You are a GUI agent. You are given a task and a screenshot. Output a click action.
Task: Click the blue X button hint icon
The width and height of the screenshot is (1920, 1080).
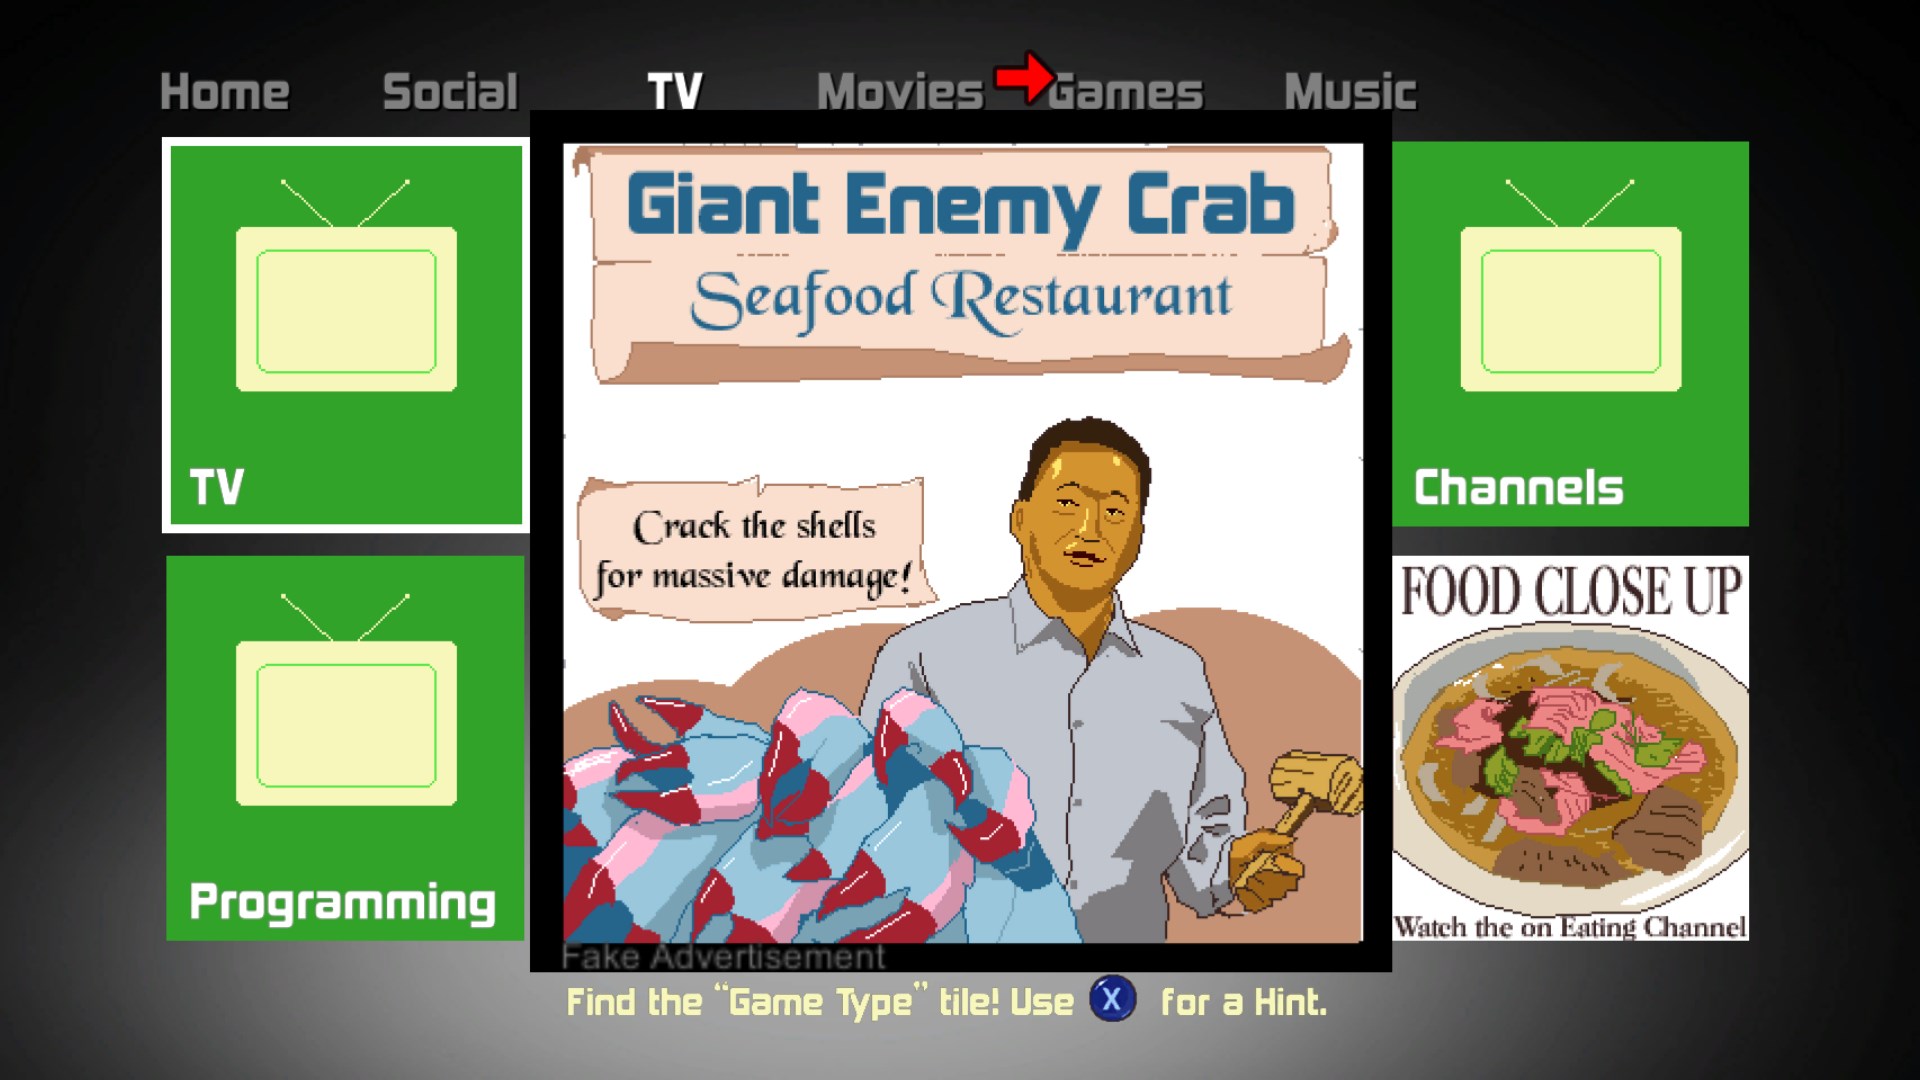1111,999
